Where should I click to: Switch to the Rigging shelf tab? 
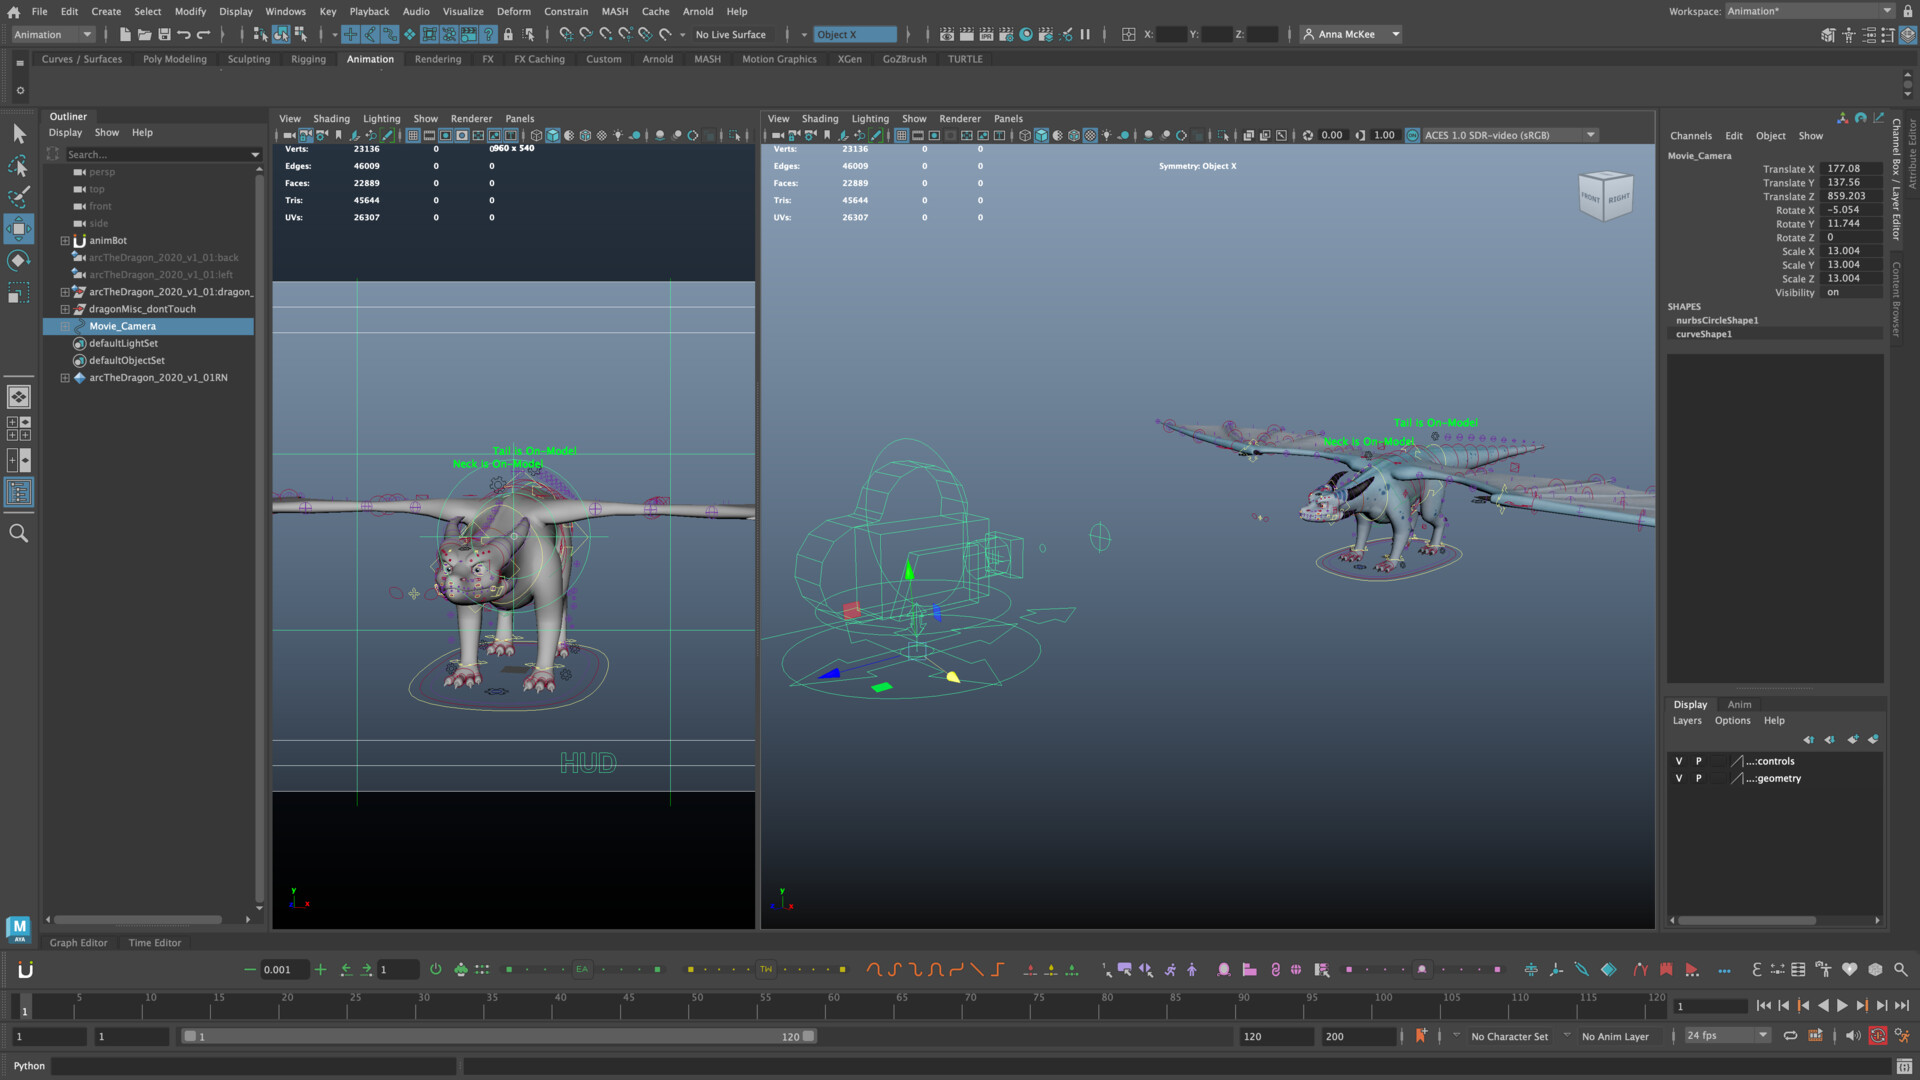[308, 59]
